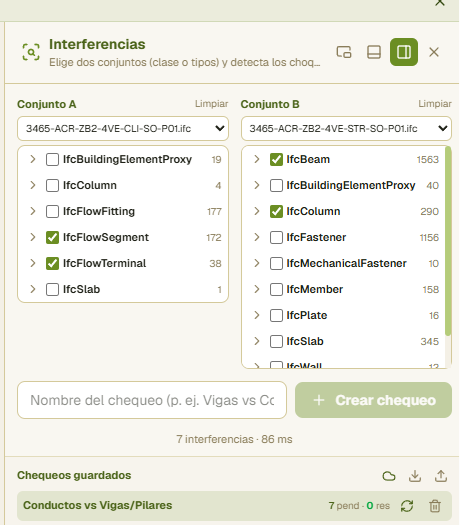Delete the Conductos vs Vigas/Pilares check
Screen dimensions: 460x525
(x=435, y=506)
